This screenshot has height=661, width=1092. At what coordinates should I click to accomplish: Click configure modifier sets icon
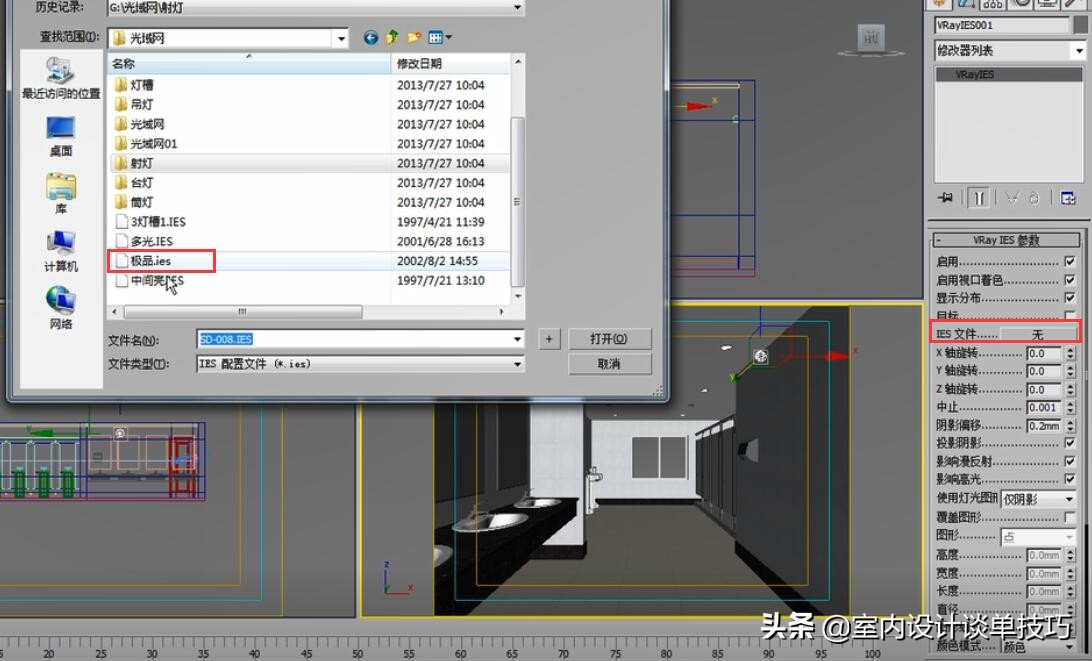coord(1068,198)
